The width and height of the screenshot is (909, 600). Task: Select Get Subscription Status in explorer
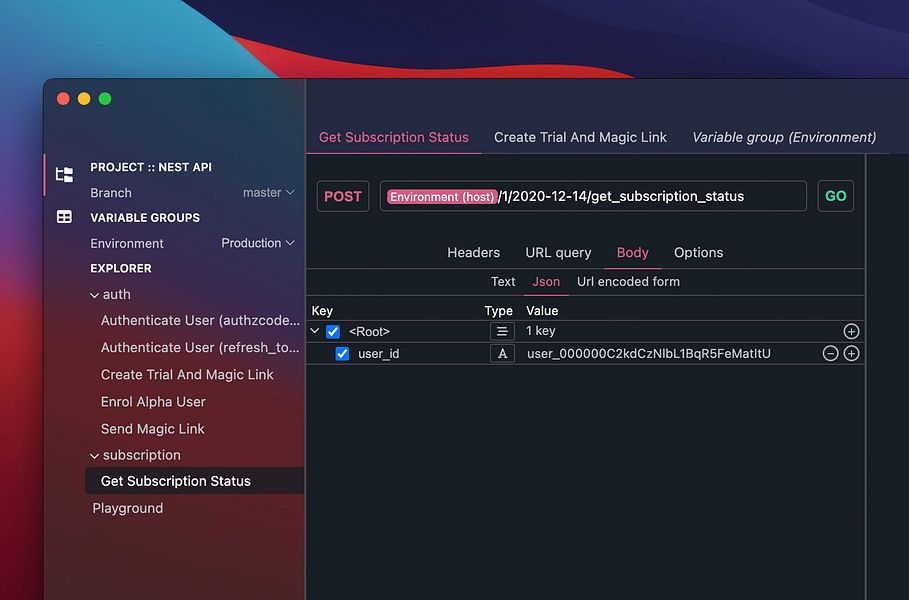[194, 481]
